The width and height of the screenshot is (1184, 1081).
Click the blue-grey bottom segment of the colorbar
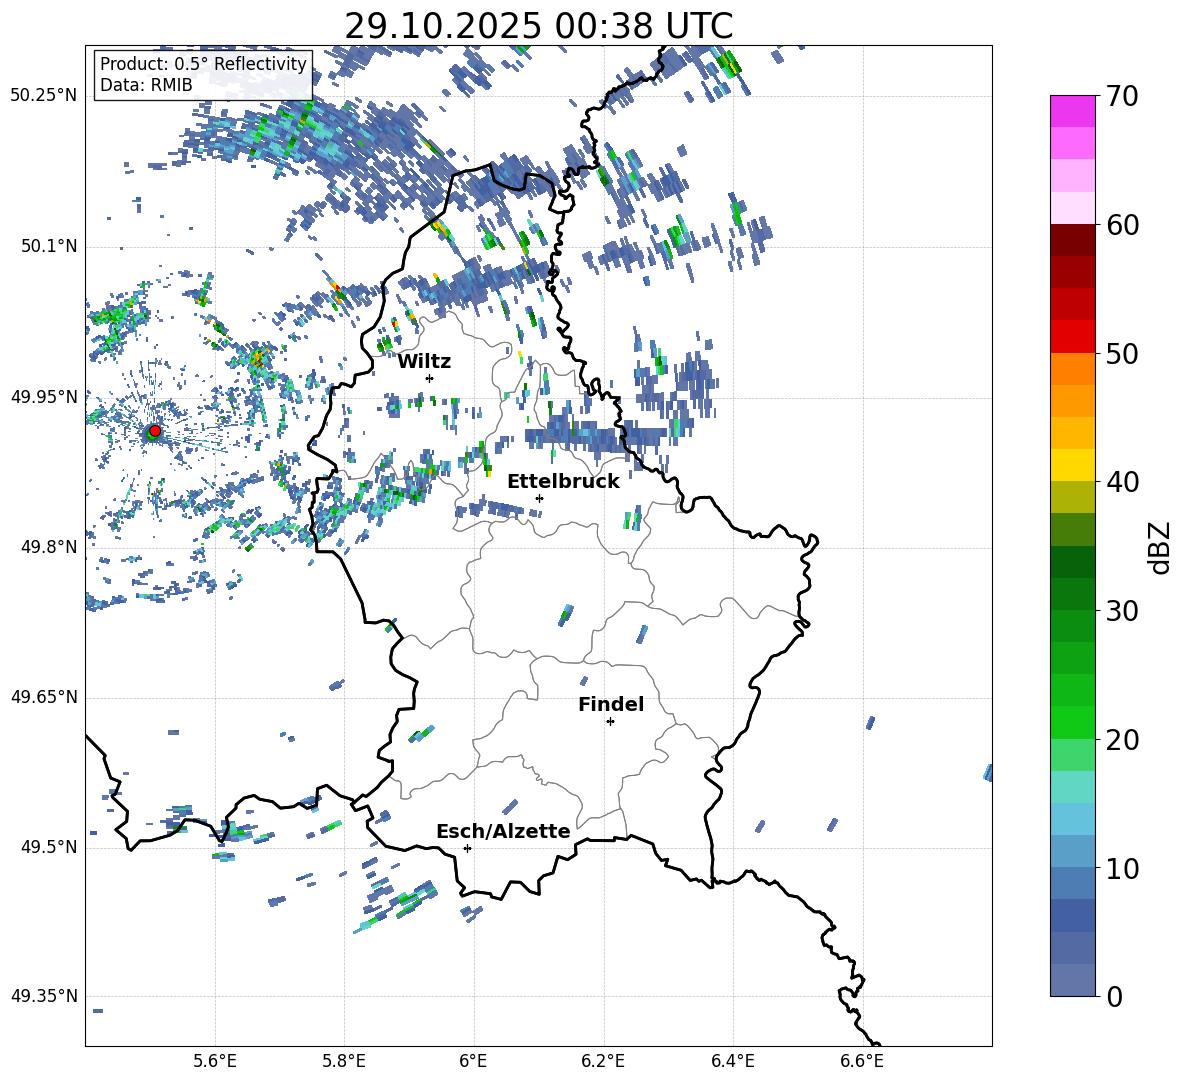pyautogui.click(x=1072, y=980)
